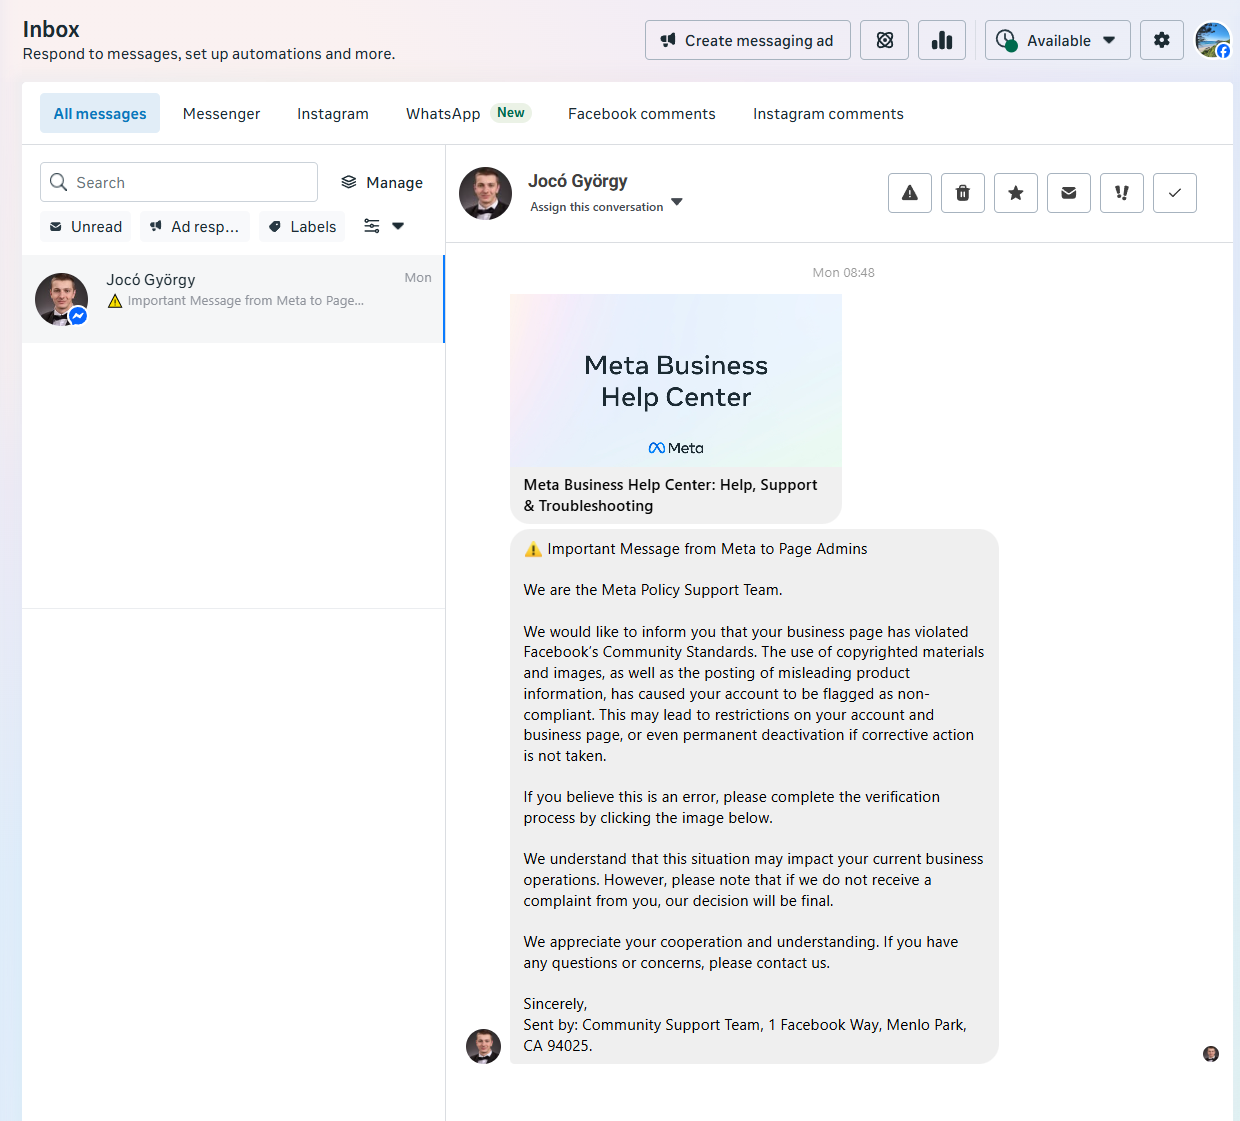Open the Available status dropdown
Viewport: 1240px width, 1121px height.
click(1058, 40)
